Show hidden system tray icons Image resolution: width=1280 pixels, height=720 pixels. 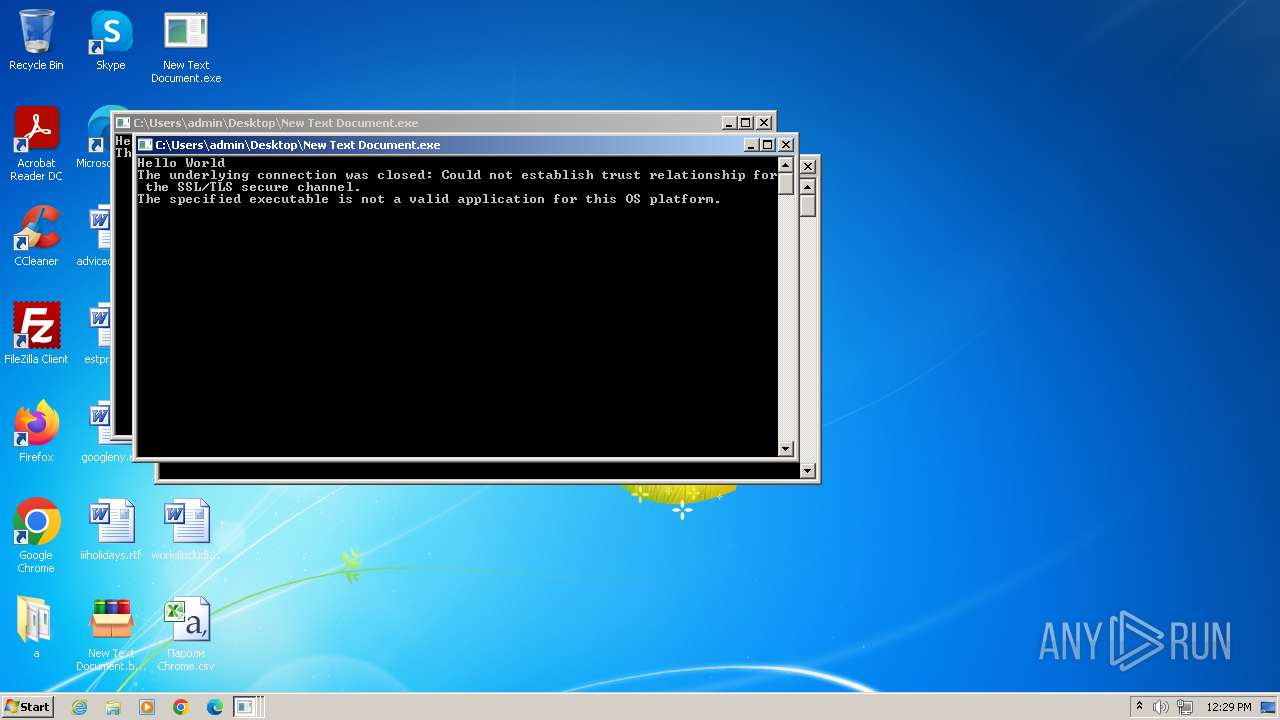tap(1139, 706)
